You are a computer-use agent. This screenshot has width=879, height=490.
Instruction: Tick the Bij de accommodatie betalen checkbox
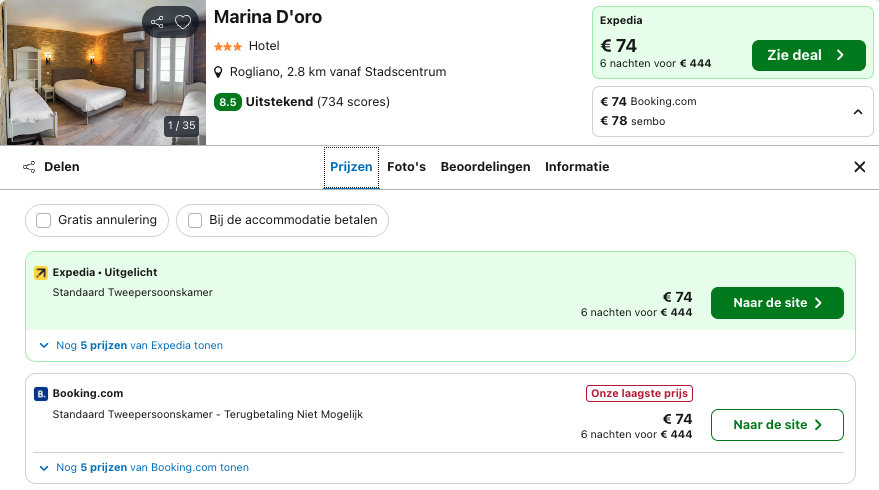click(x=195, y=220)
